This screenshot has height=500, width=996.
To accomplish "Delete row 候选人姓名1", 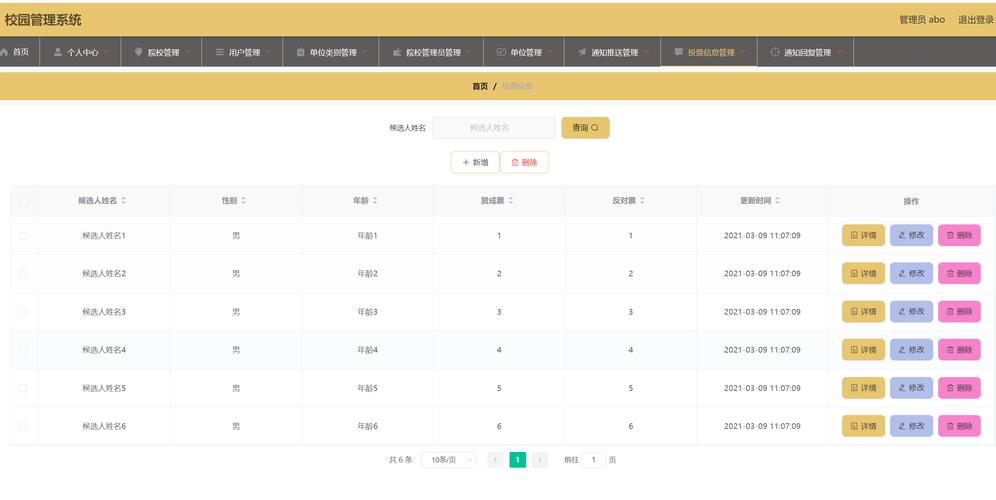I will click(959, 235).
